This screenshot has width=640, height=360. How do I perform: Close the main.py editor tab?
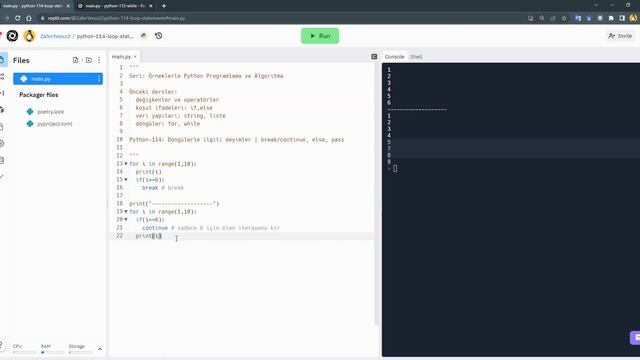(x=135, y=57)
